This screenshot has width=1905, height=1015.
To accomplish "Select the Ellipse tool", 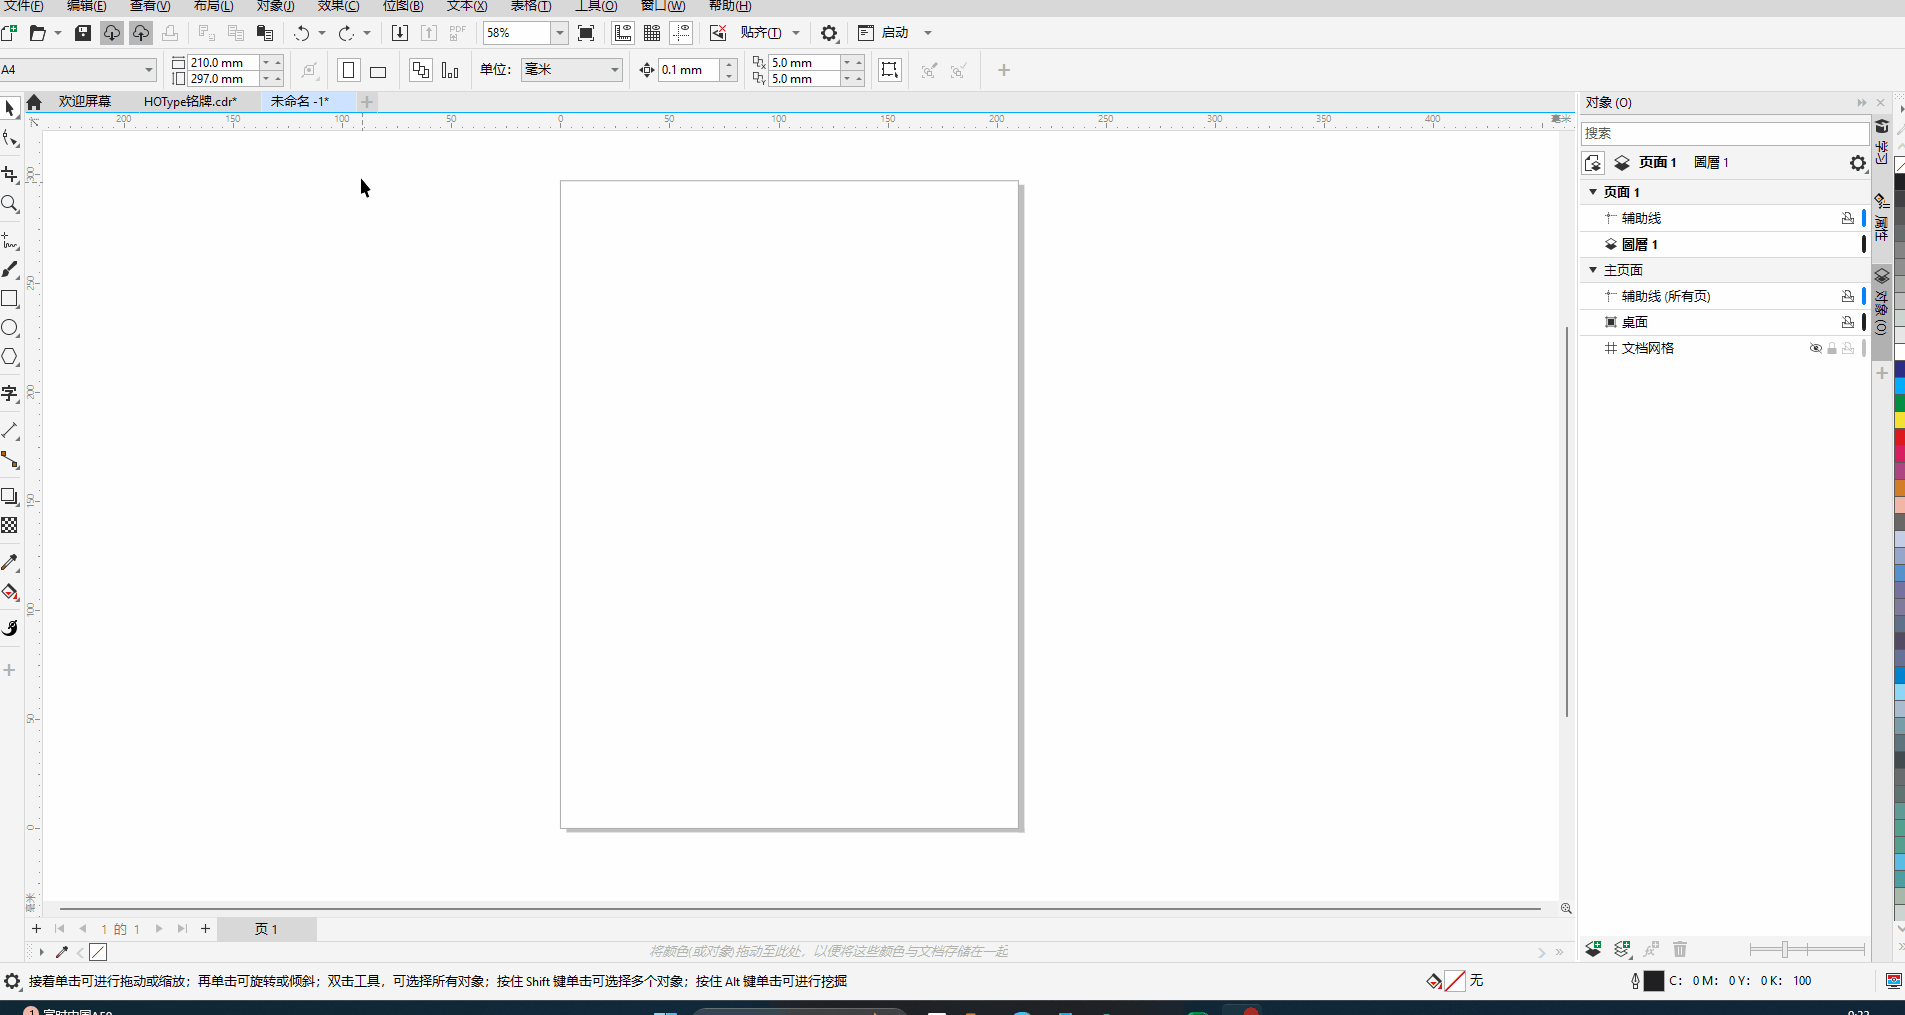I will tap(10, 328).
